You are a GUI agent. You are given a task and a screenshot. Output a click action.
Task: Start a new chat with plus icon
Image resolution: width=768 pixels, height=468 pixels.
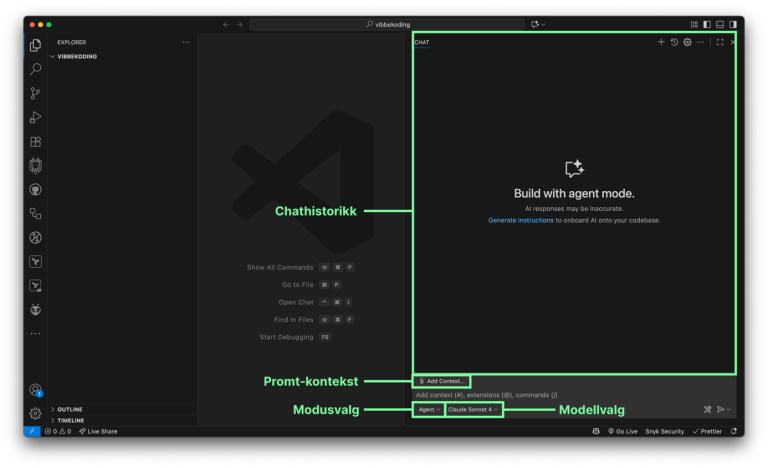(661, 42)
